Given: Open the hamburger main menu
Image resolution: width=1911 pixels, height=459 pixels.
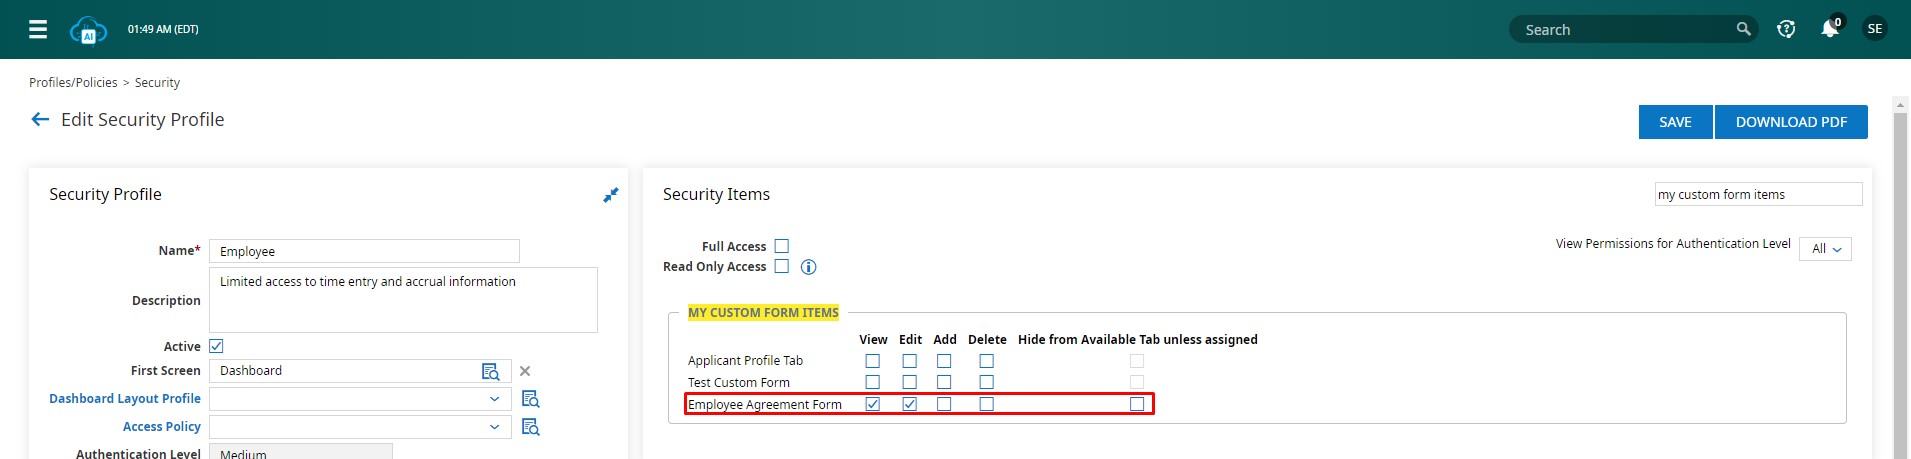Looking at the screenshot, I should coord(38,29).
